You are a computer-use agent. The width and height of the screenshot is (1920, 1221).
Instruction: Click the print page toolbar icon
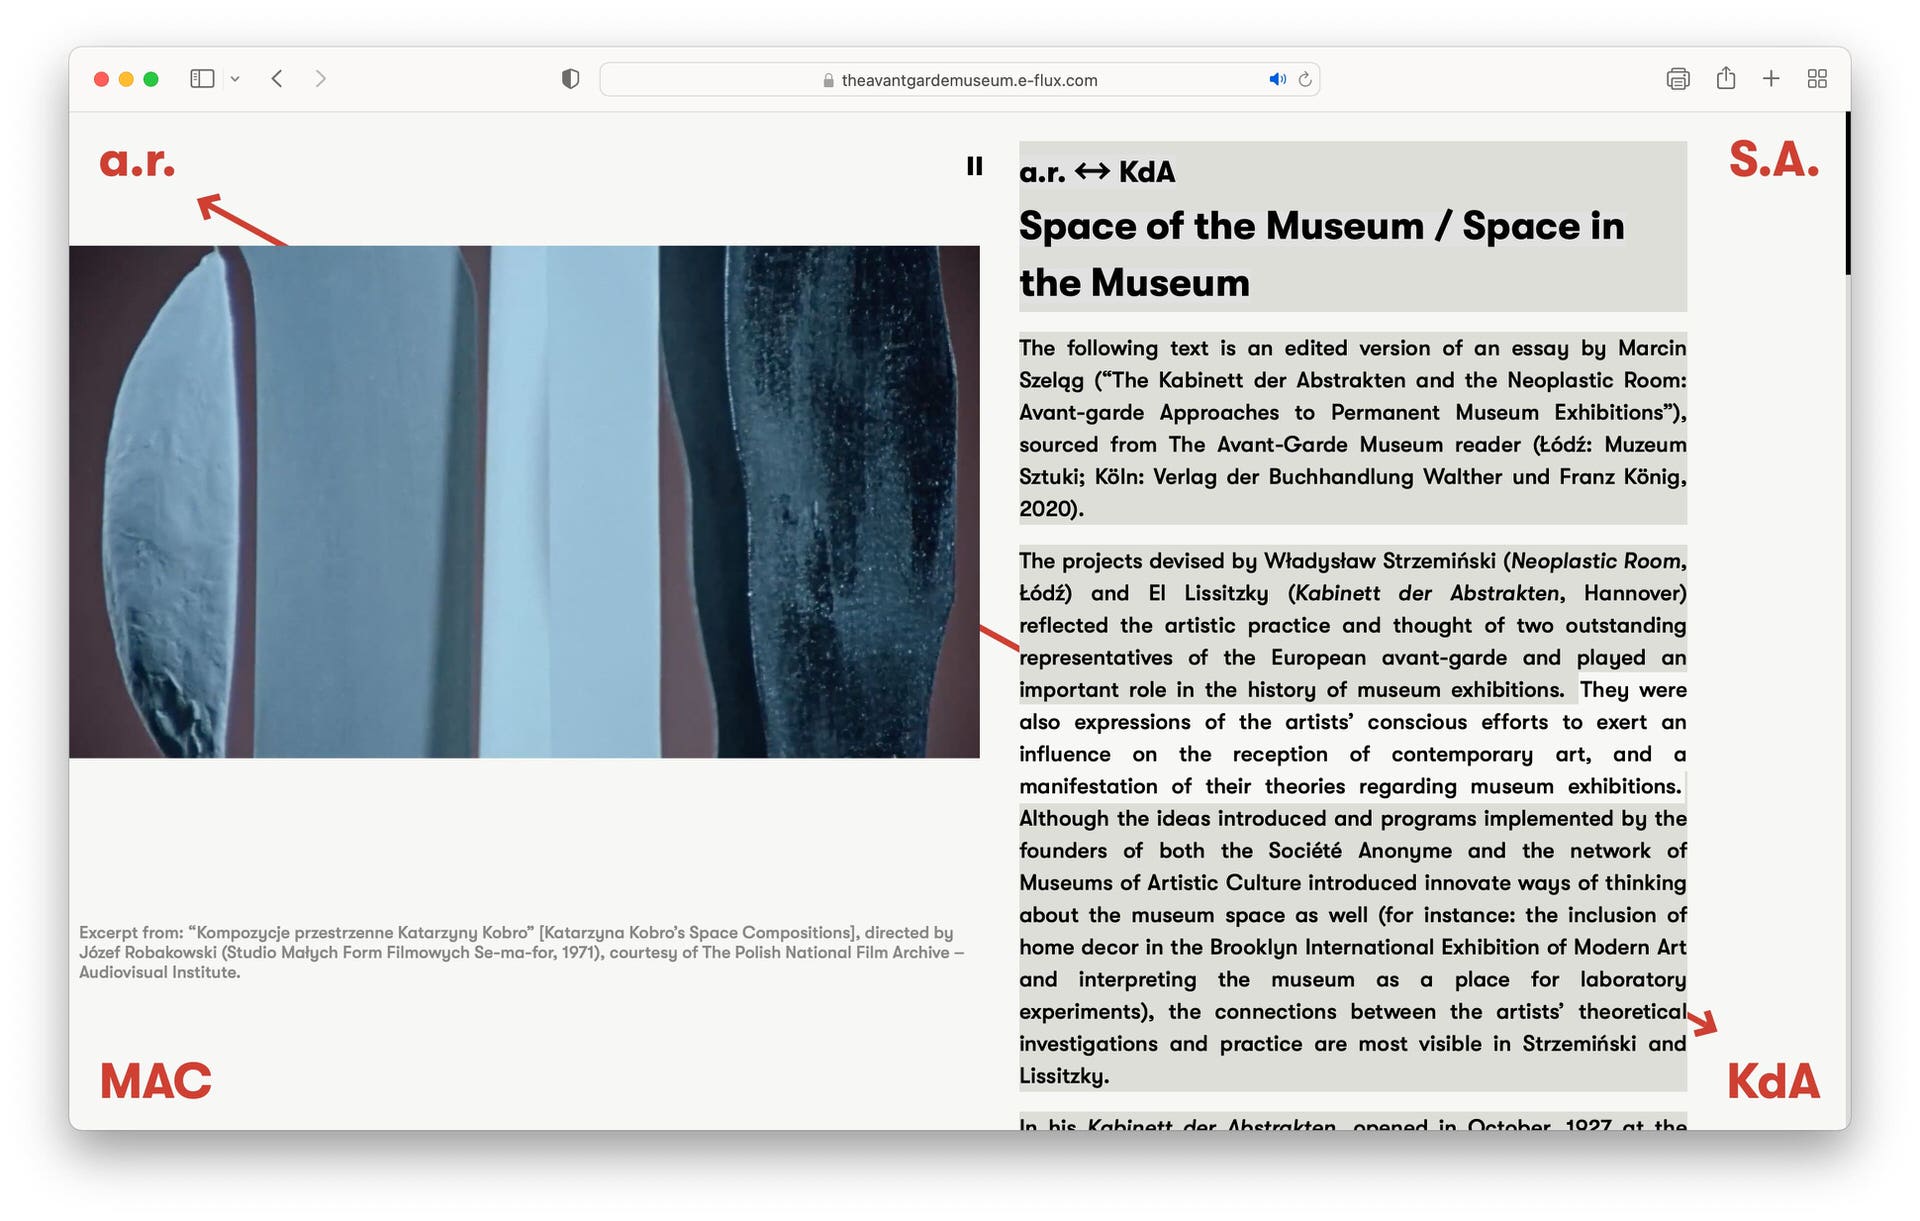(x=1678, y=79)
